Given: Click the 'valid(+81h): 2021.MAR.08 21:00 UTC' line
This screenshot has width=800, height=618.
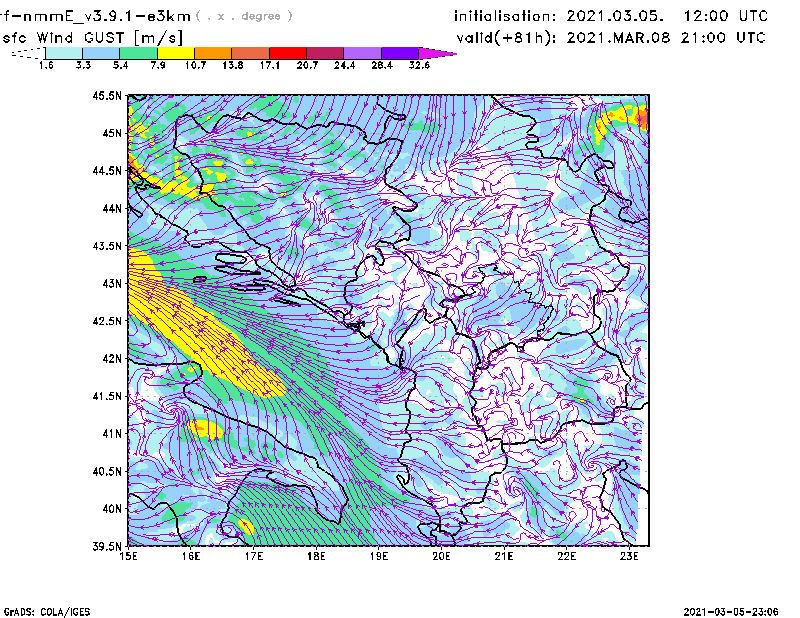Looking at the screenshot, I should click(x=611, y=38).
